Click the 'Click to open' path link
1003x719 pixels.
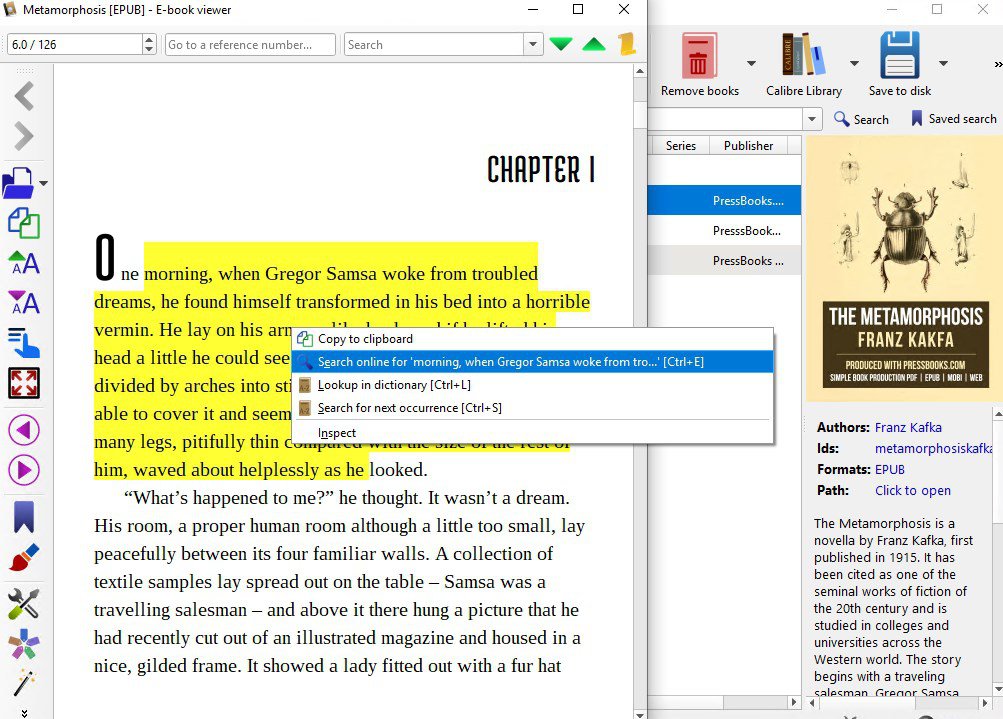pyautogui.click(x=912, y=490)
